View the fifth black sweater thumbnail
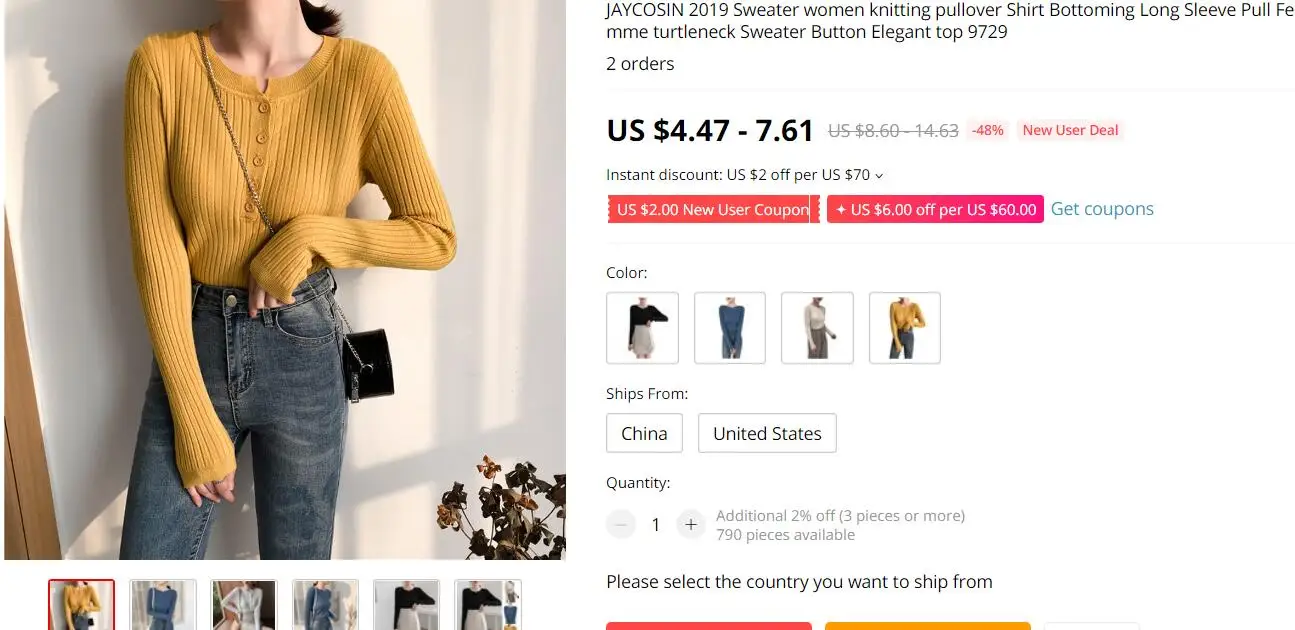 click(x=406, y=605)
